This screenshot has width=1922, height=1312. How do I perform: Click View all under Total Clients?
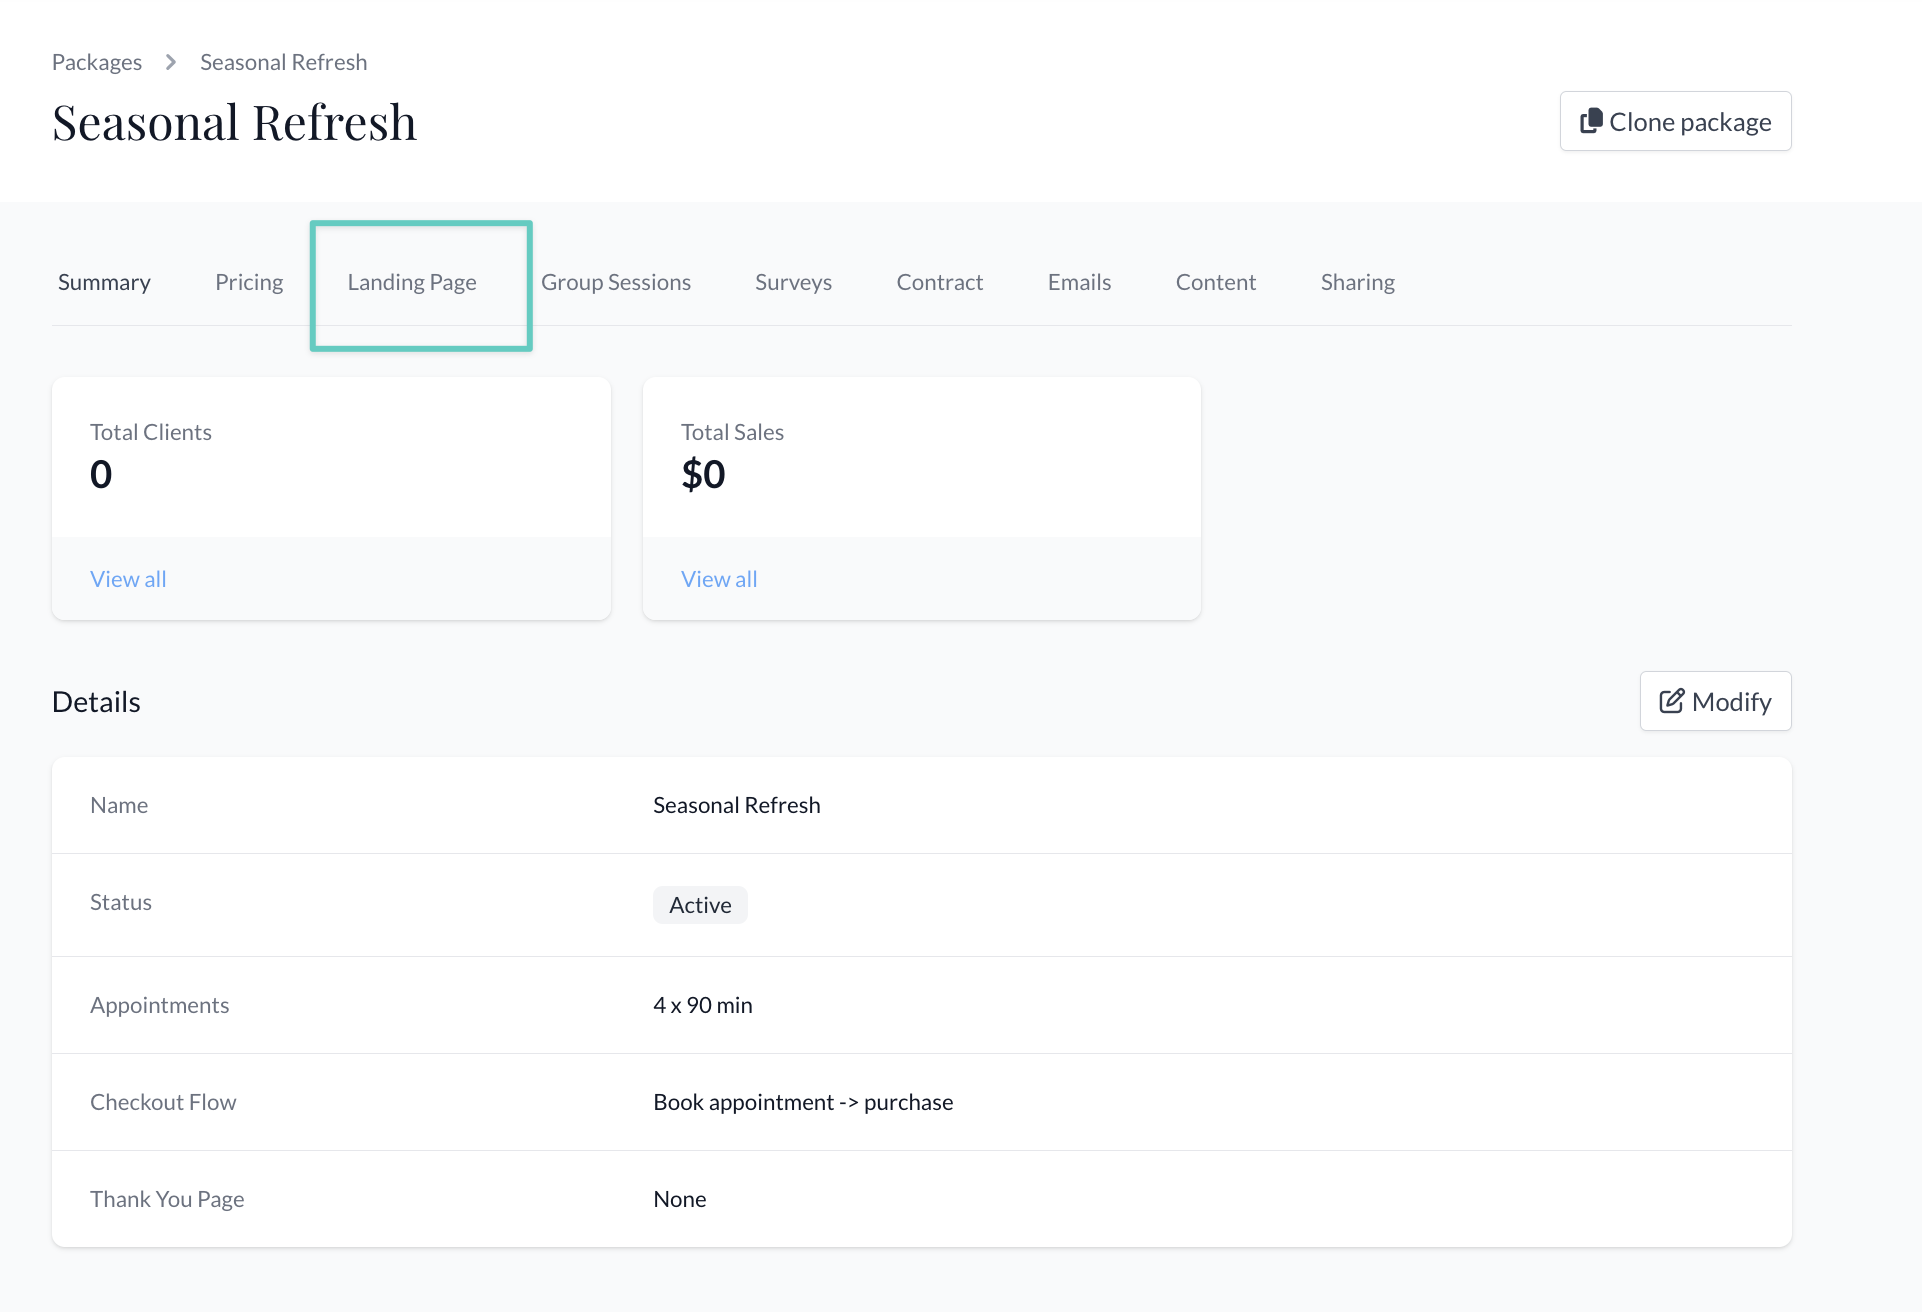coord(128,578)
